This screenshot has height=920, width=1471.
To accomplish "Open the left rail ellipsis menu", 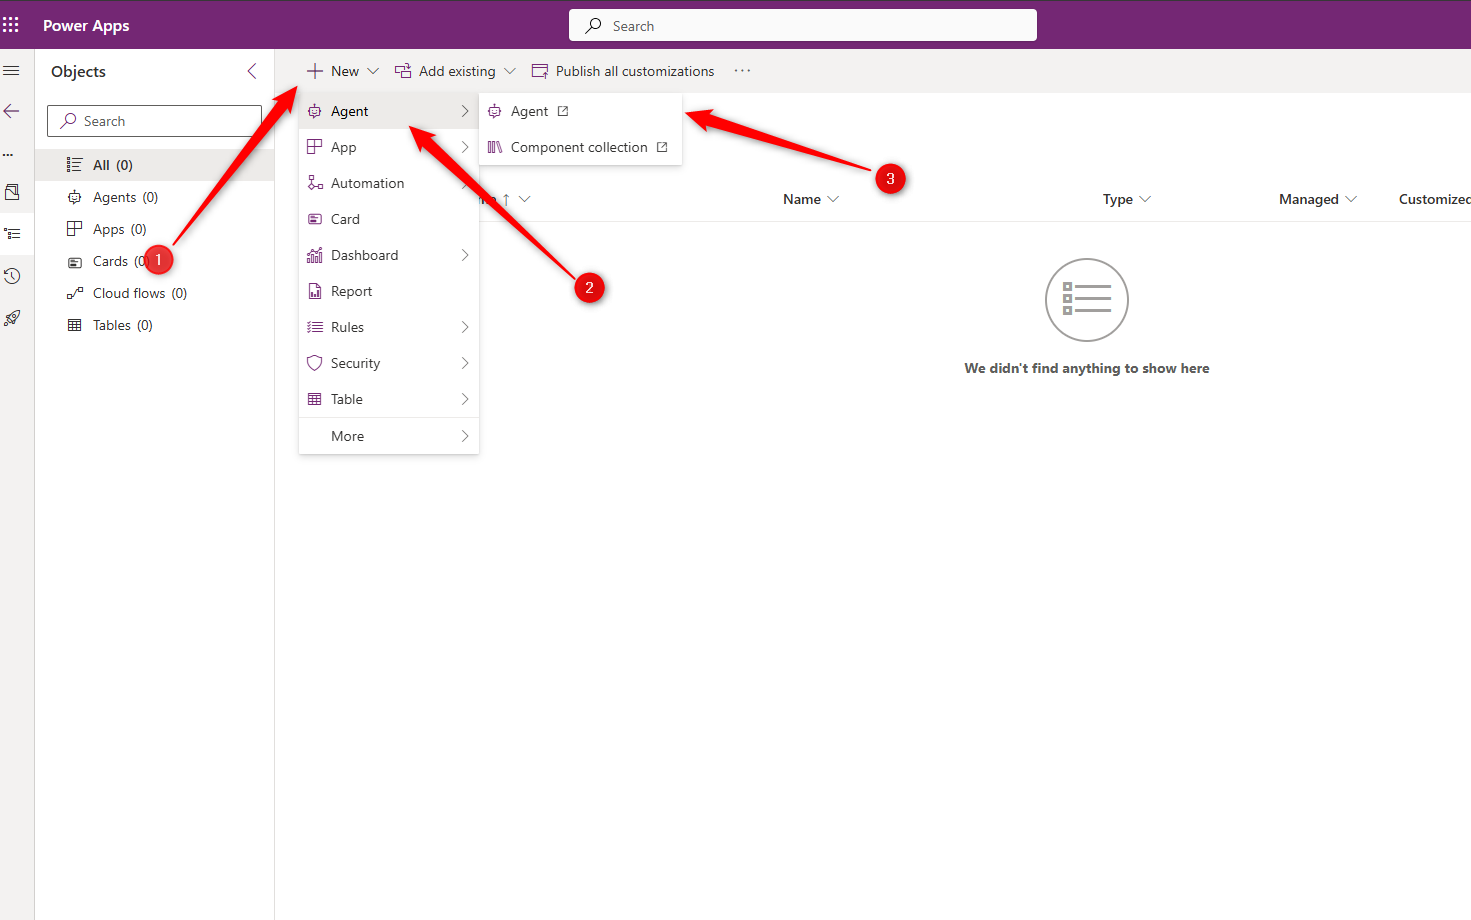I will (x=8, y=155).
